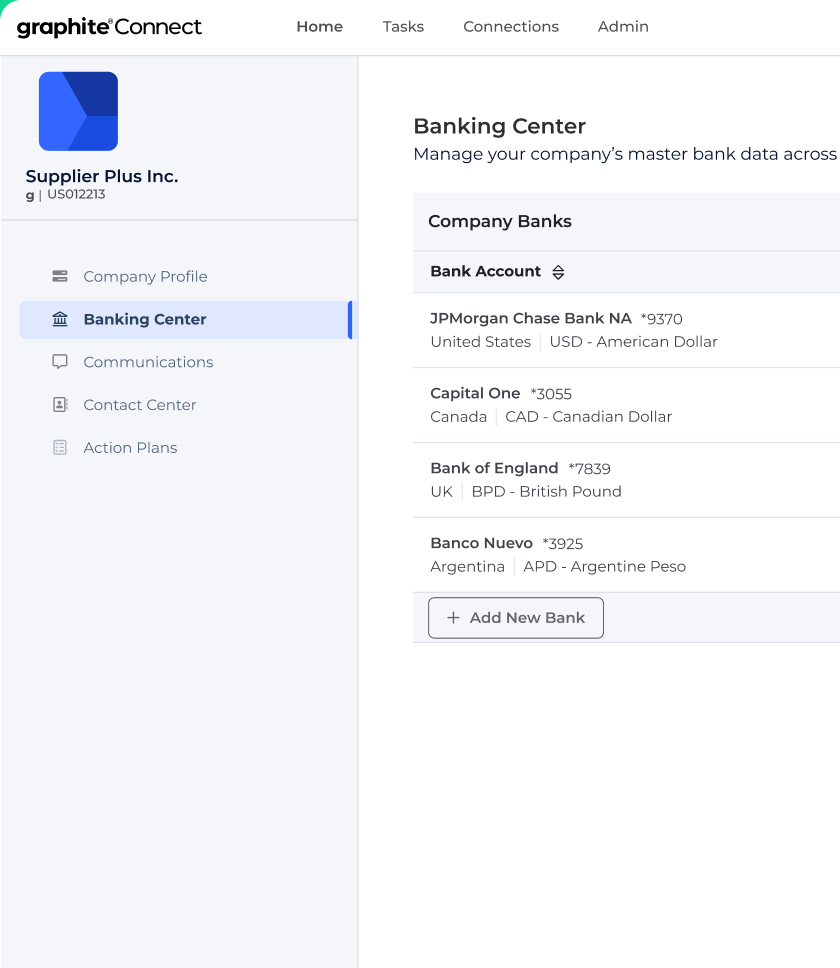Click the Company Profile icon
This screenshot has height=968, width=840.
[60, 276]
